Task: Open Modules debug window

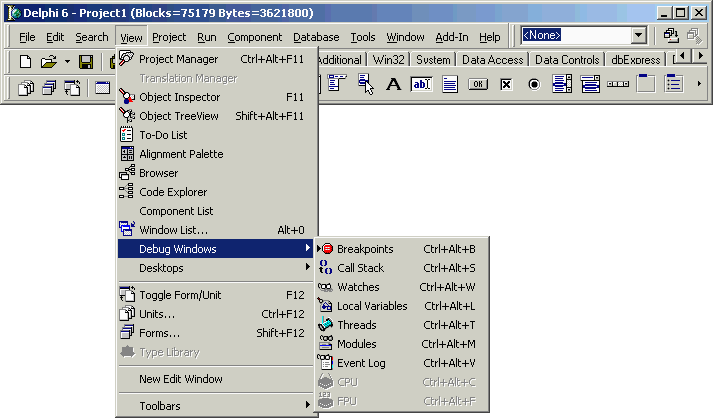Action: pos(402,344)
